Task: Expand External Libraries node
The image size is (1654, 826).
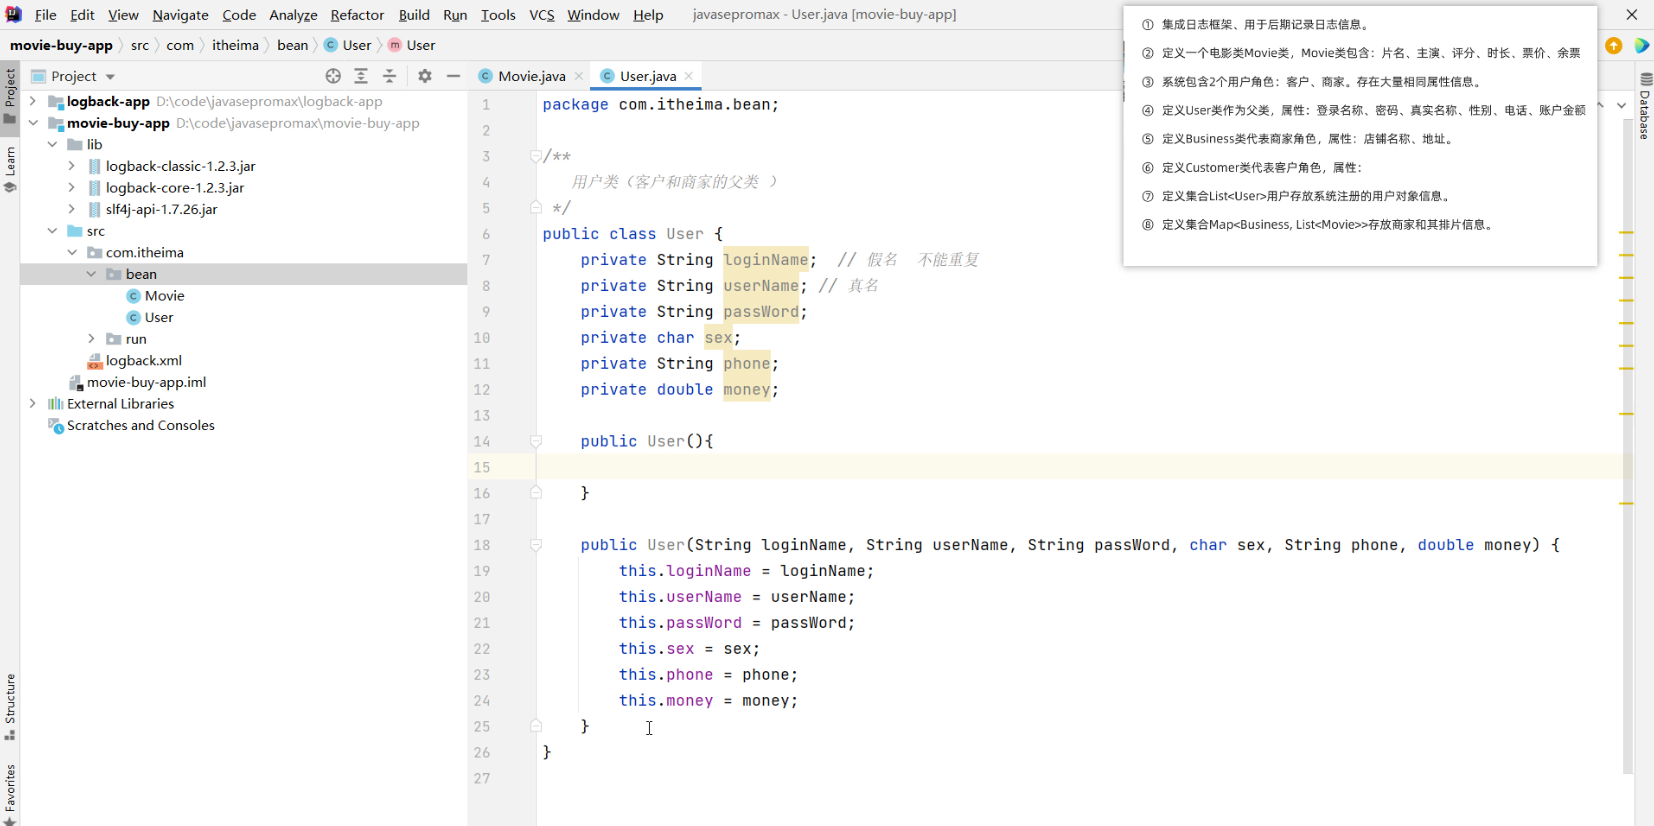Action: [33, 404]
